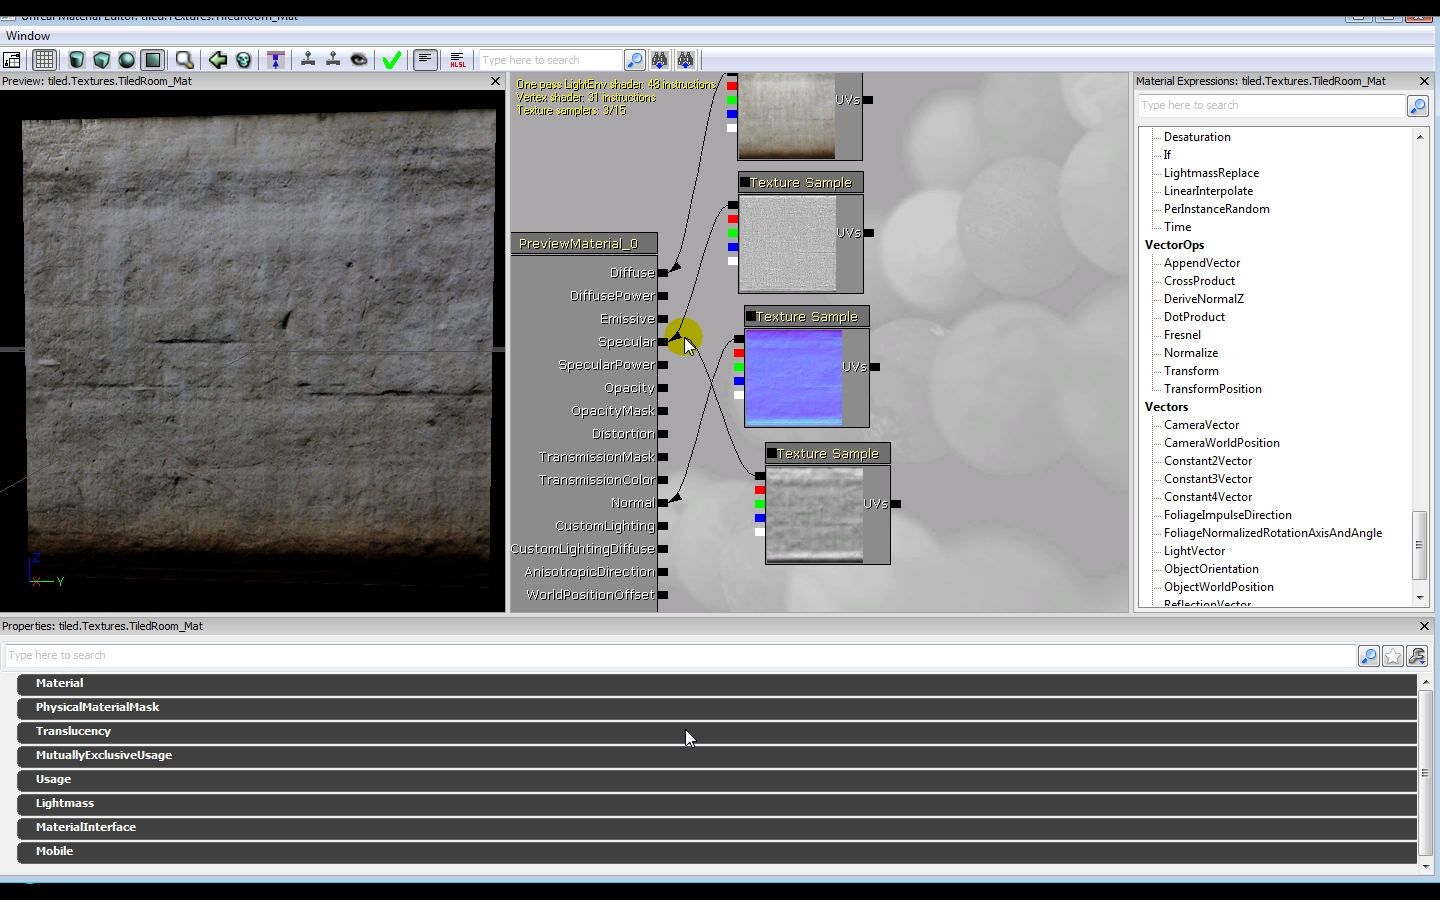The width and height of the screenshot is (1440, 900).
Task: Select the sphere preview primitive
Action: pyautogui.click(x=127, y=60)
